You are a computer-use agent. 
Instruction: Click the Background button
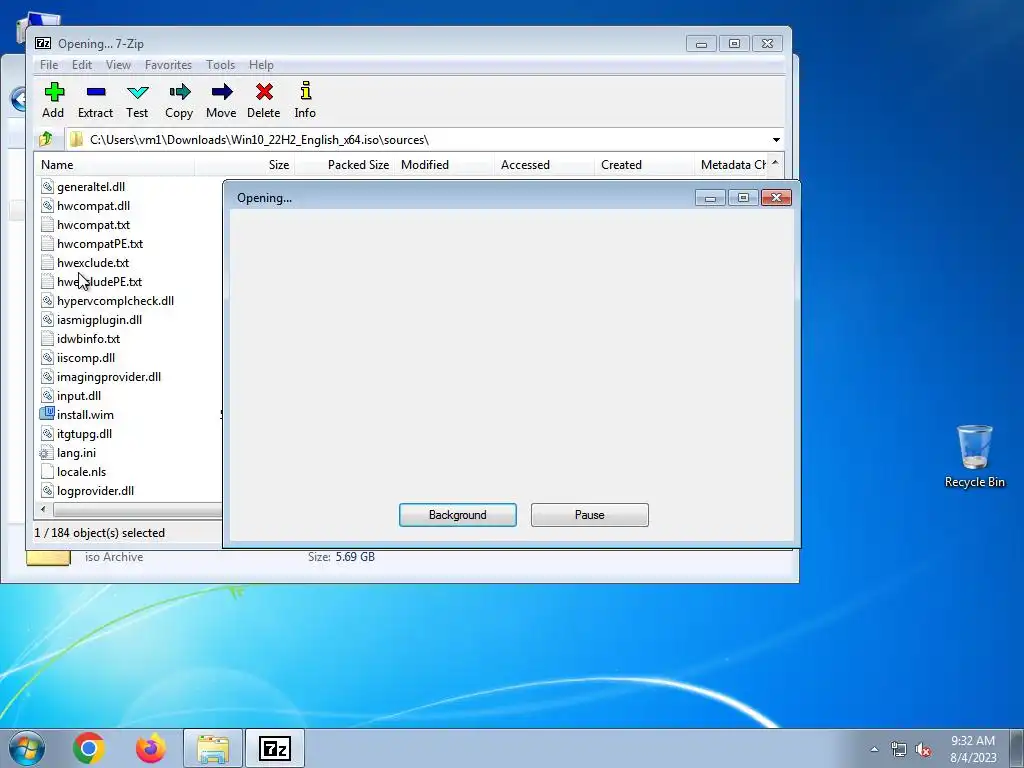pyautogui.click(x=458, y=515)
